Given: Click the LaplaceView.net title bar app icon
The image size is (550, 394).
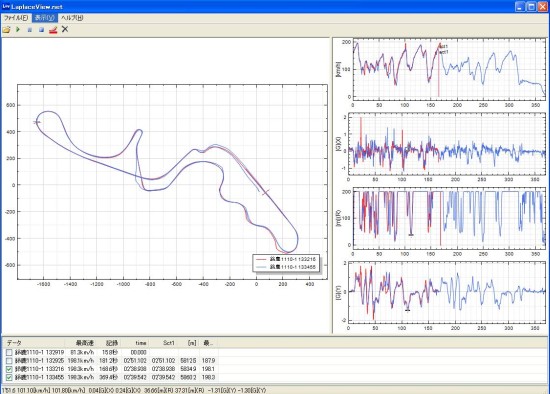Looking at the screenshot, I should coord(6,6).
